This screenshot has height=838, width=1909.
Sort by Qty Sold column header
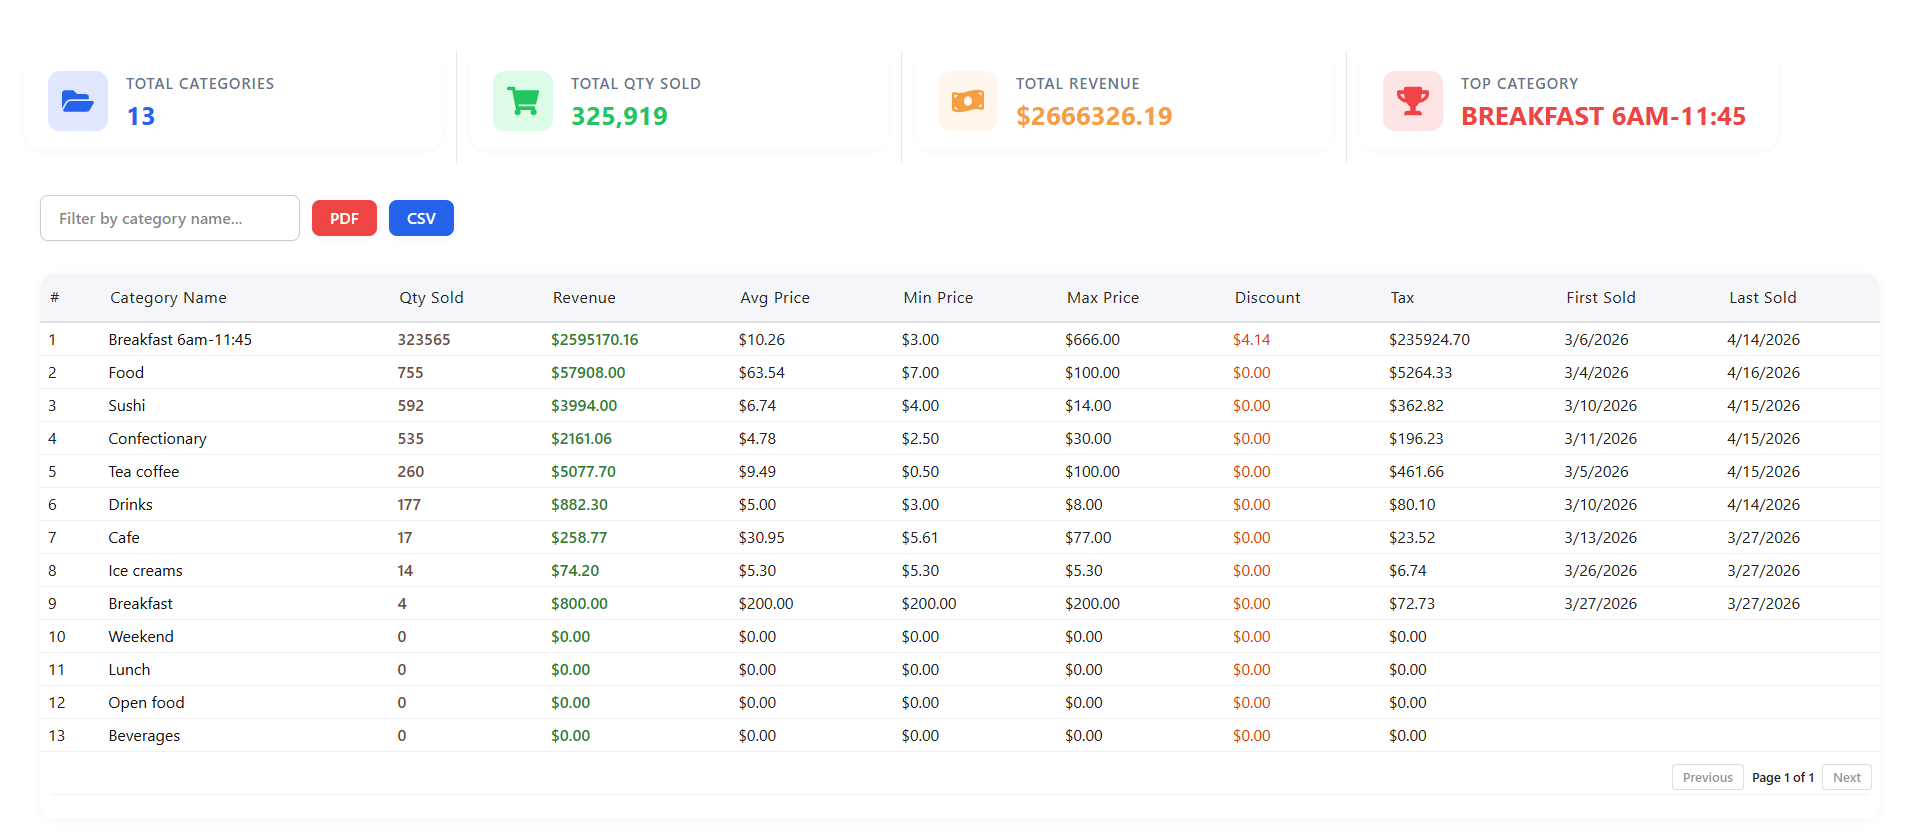[x=431, y=297]
